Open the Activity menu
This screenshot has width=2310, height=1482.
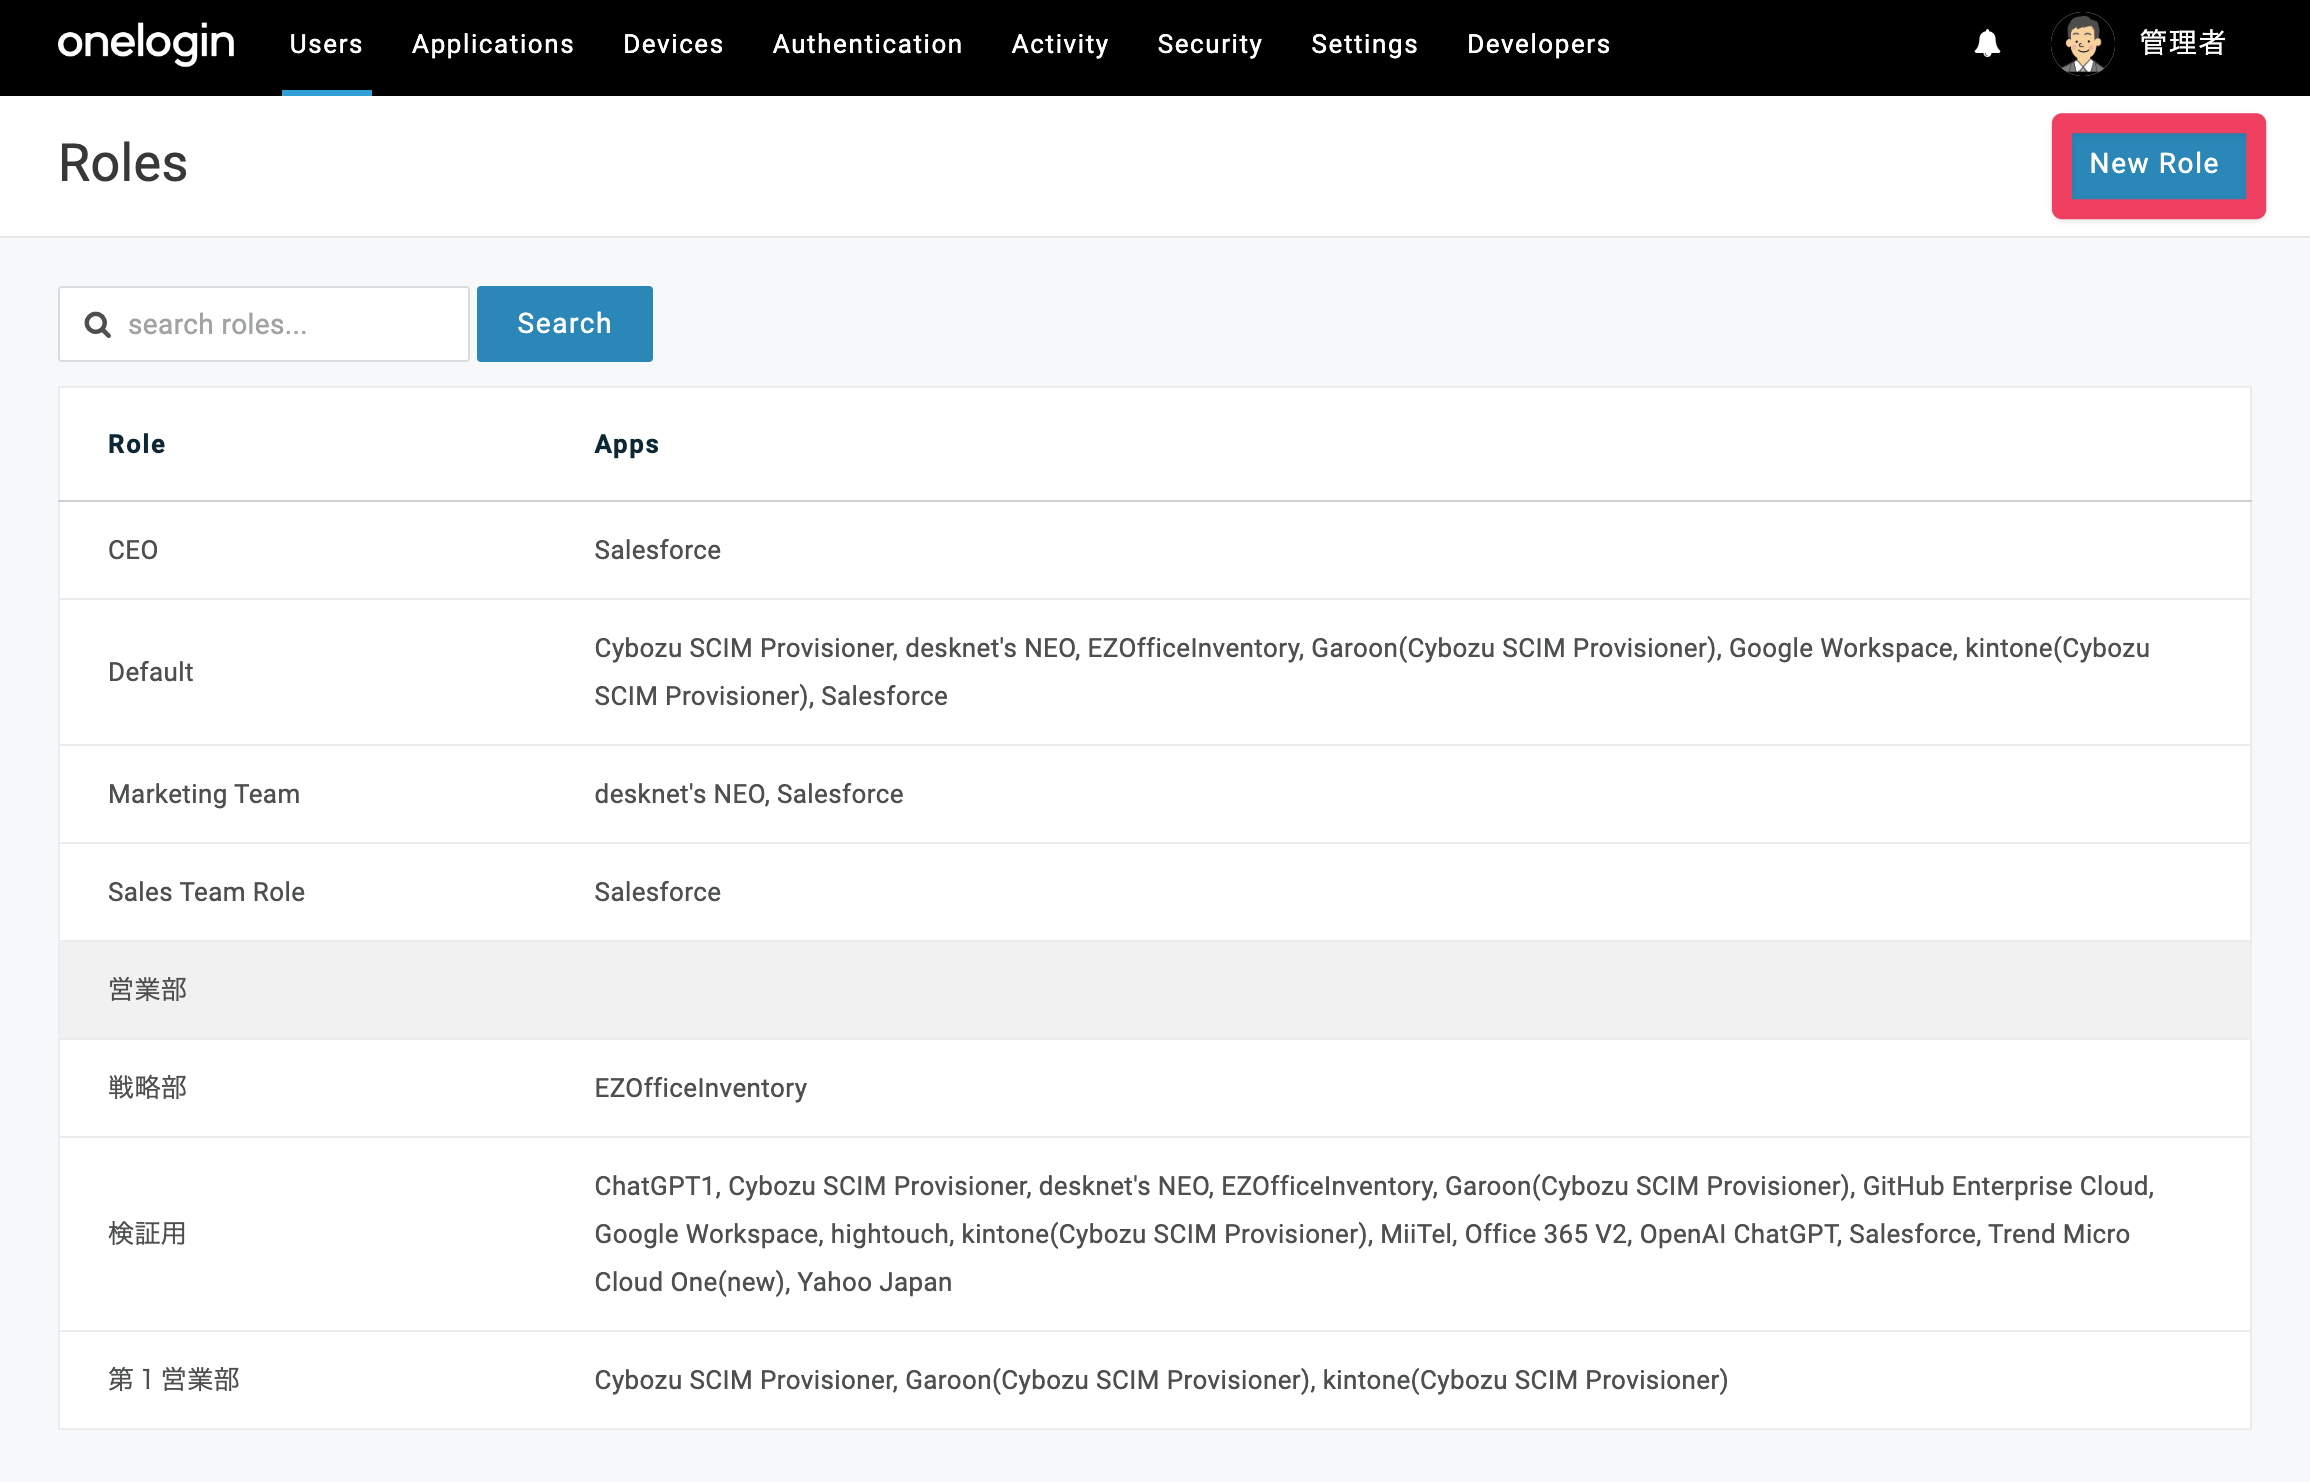(x=1060, y=44)
